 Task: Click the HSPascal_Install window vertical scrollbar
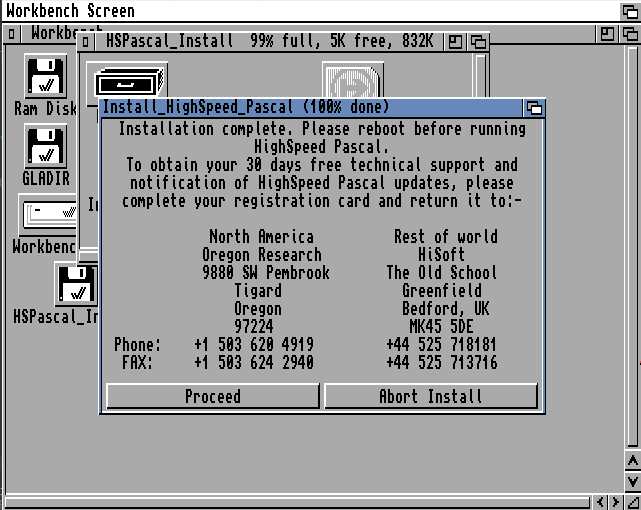point(481,76)
